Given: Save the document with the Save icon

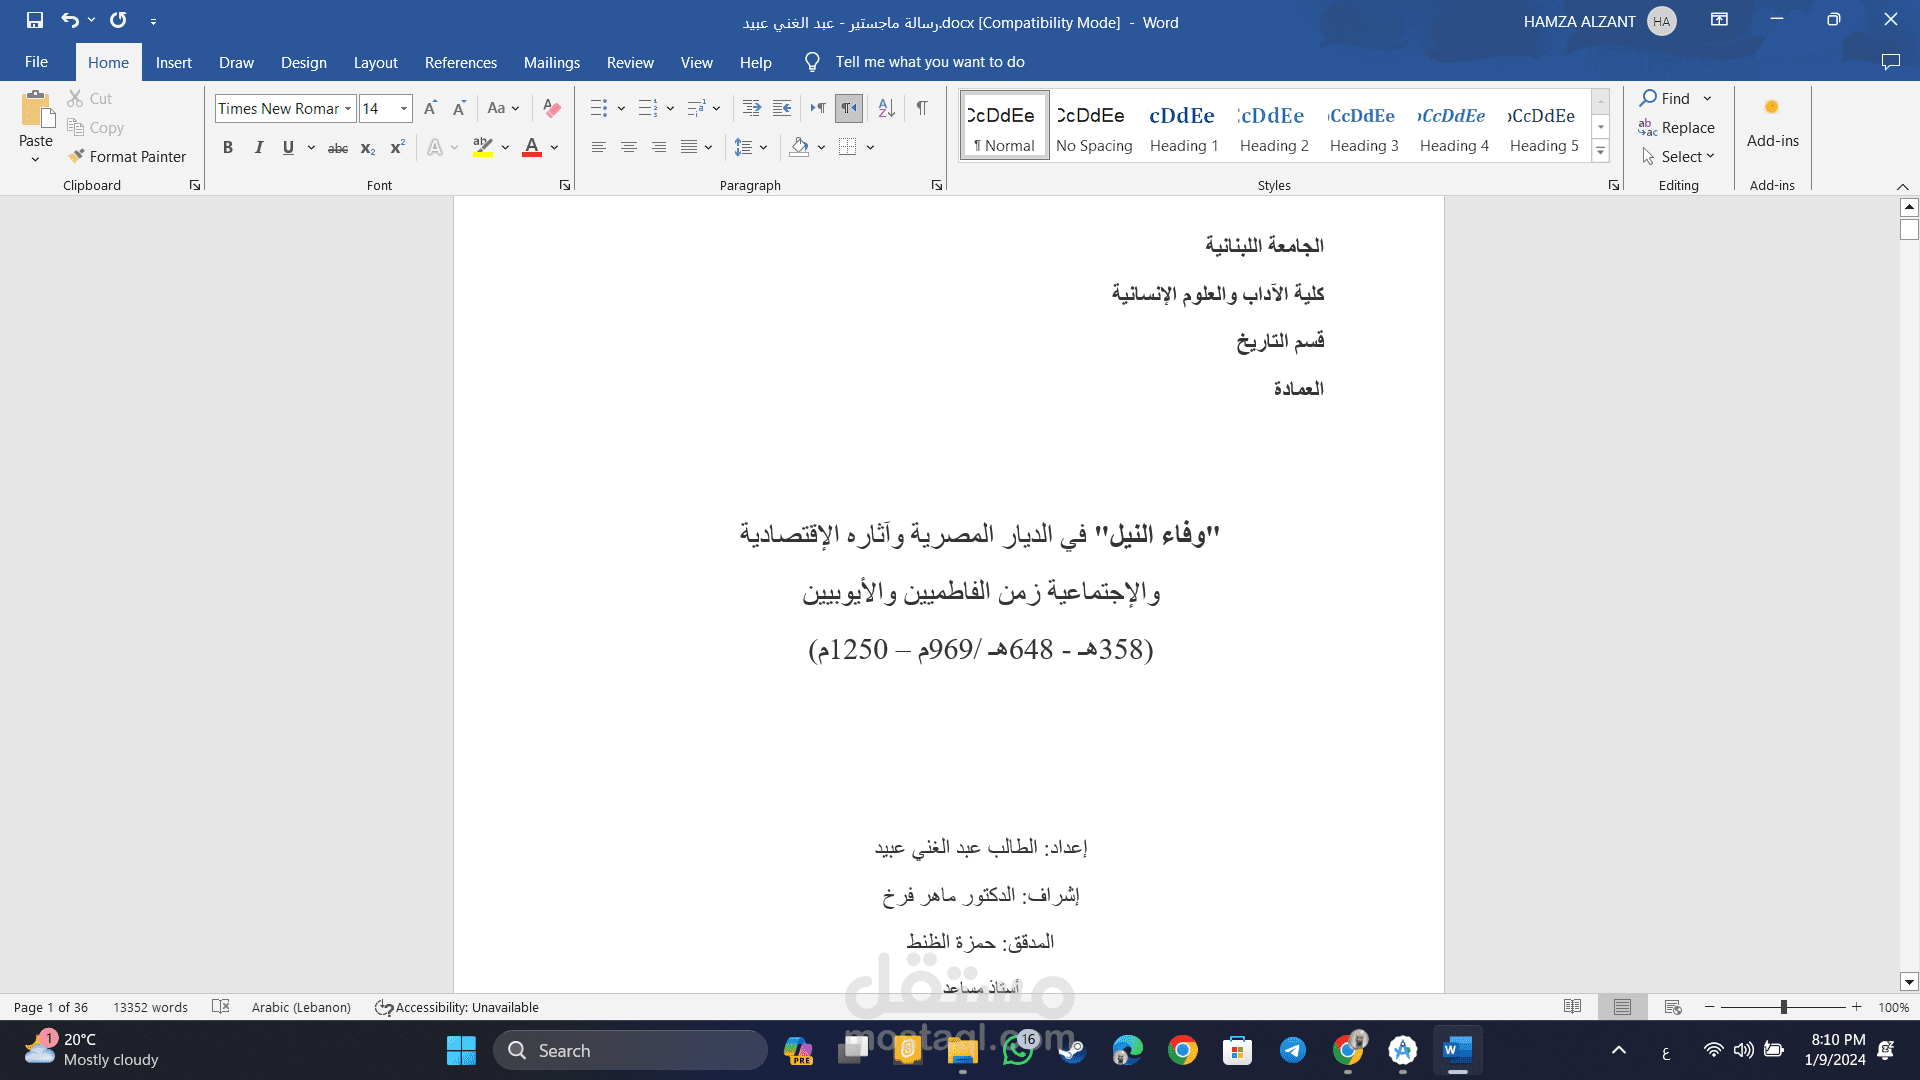Looking at the screenshot, I should 35,20.
